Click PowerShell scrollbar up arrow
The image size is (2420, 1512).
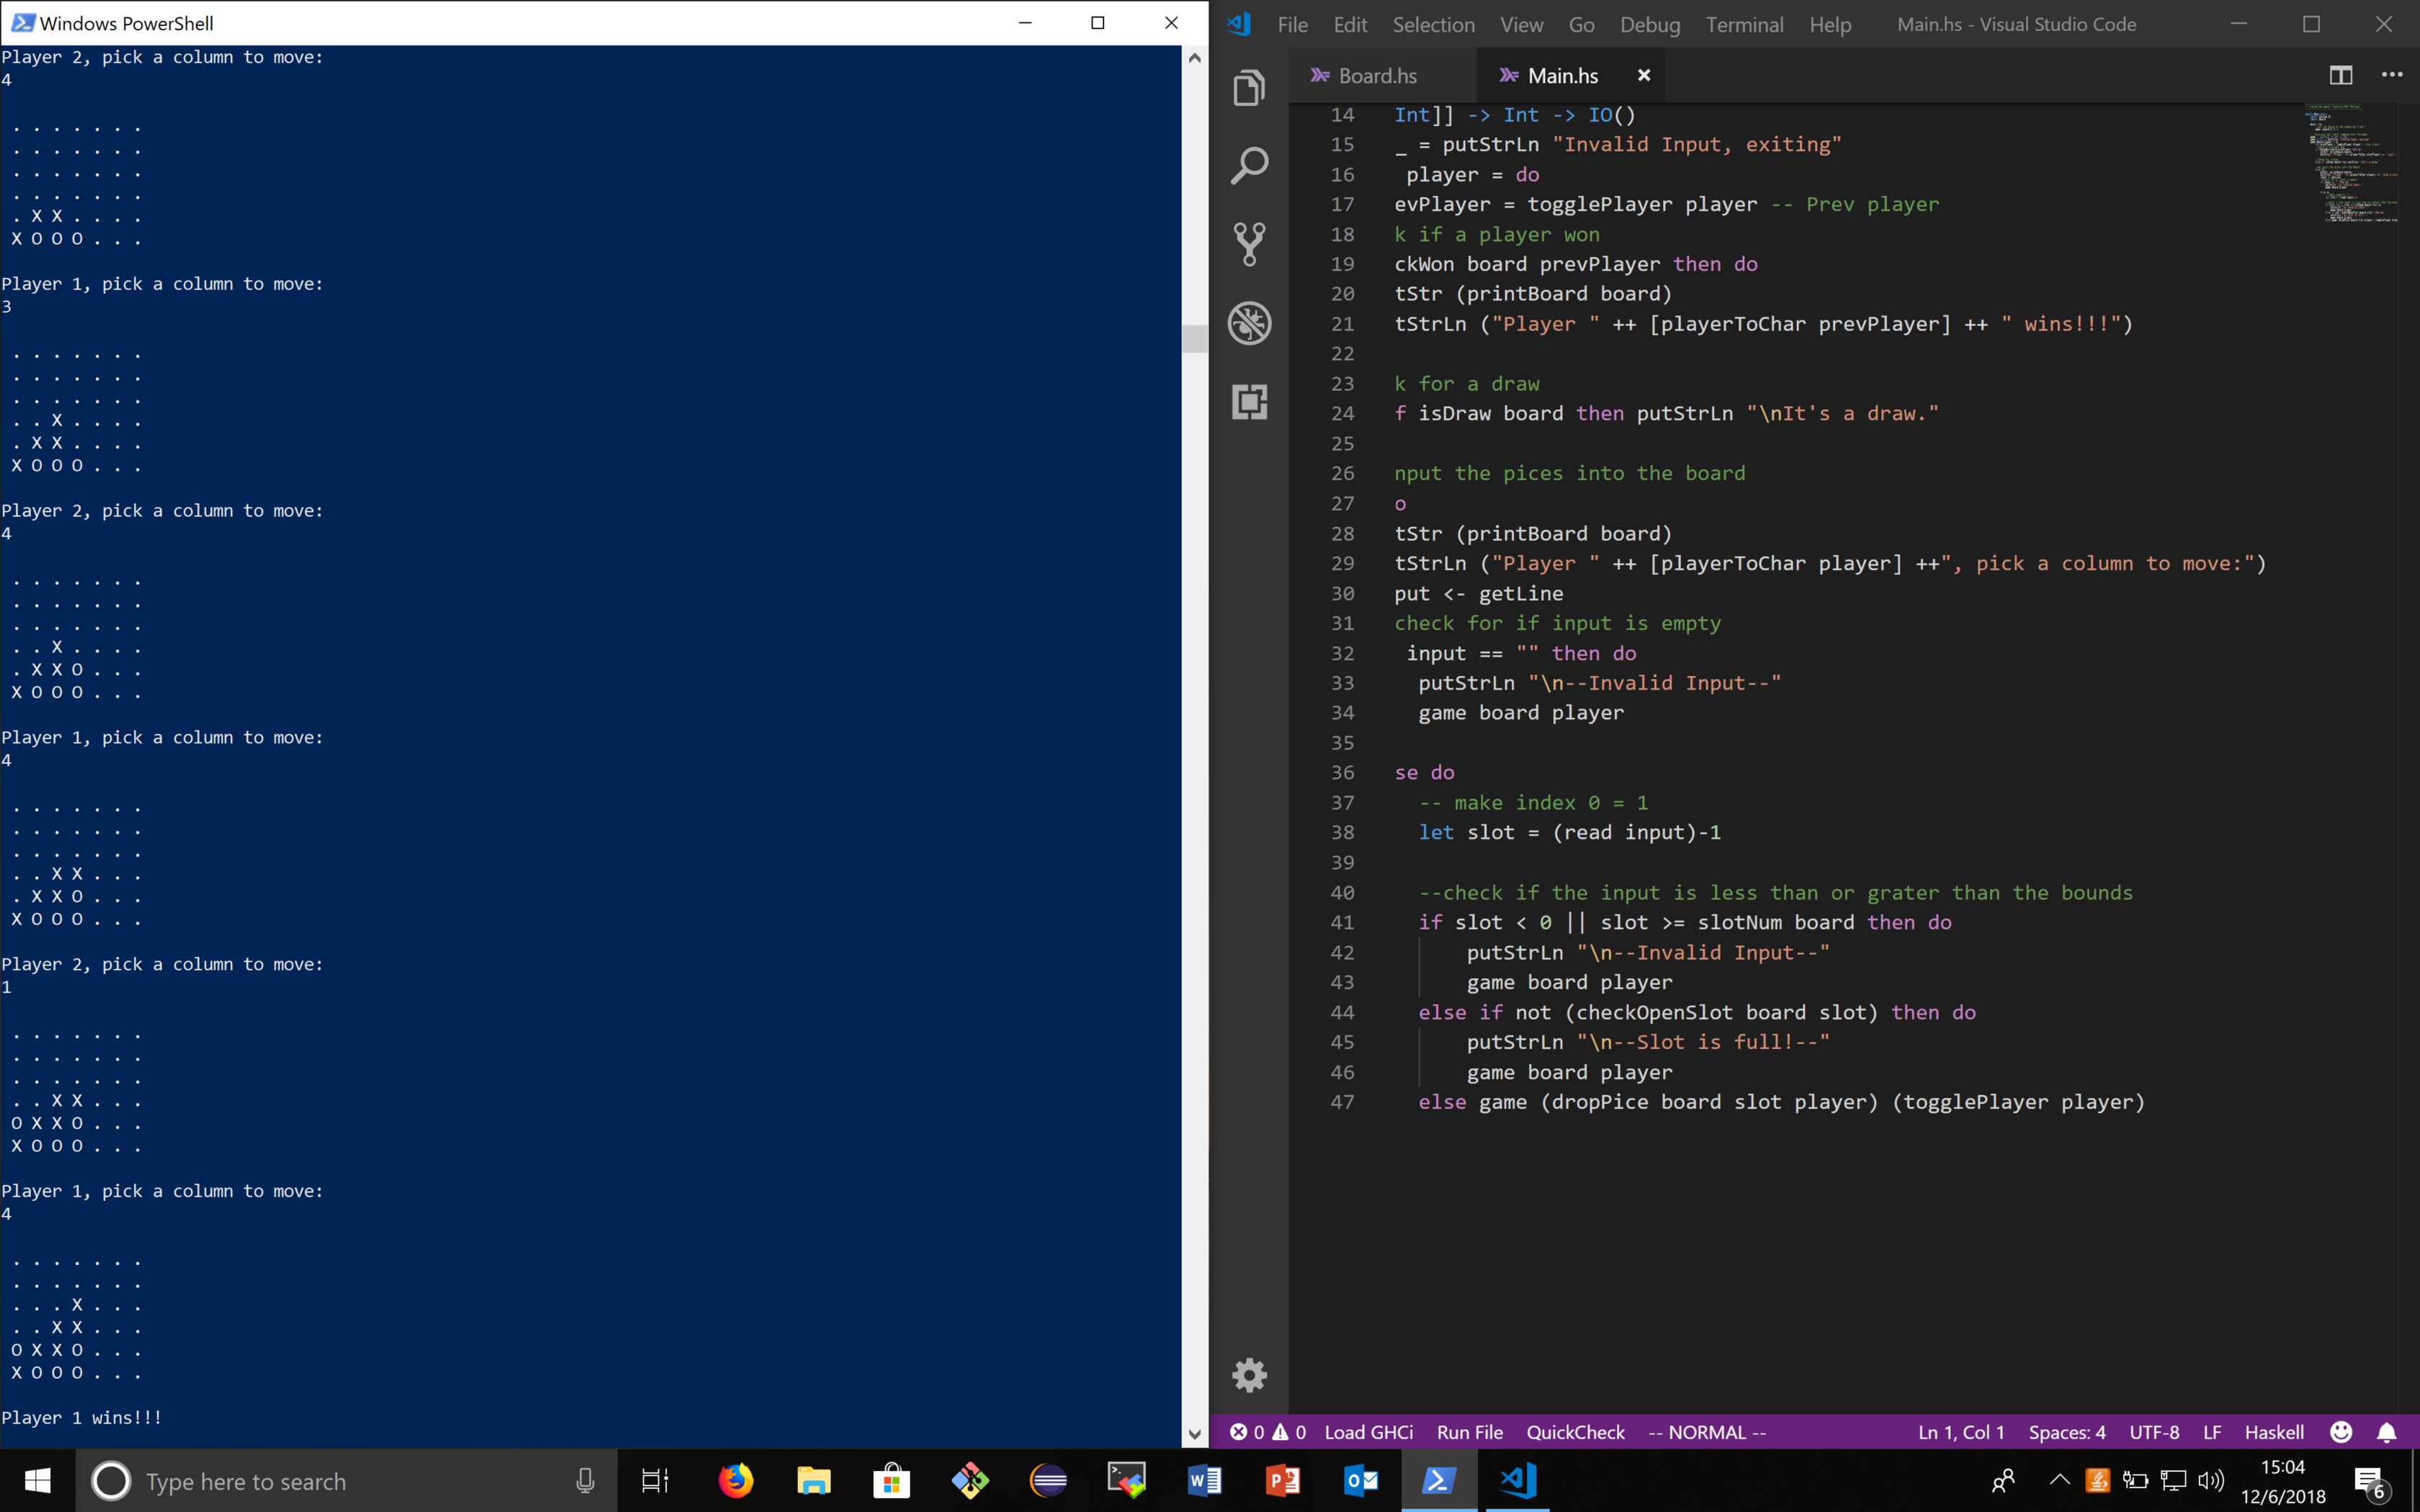[1194, 58]
